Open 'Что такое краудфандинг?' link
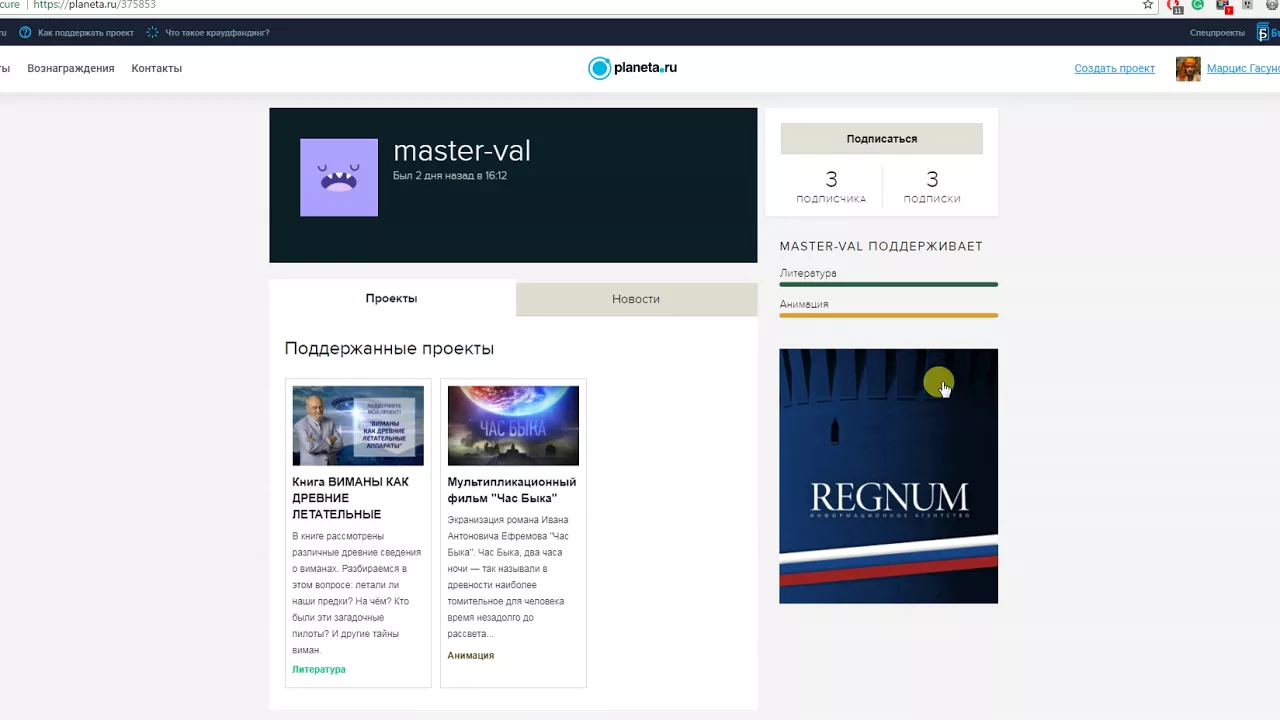This screenshot has height=720, width=1280. 217,33
